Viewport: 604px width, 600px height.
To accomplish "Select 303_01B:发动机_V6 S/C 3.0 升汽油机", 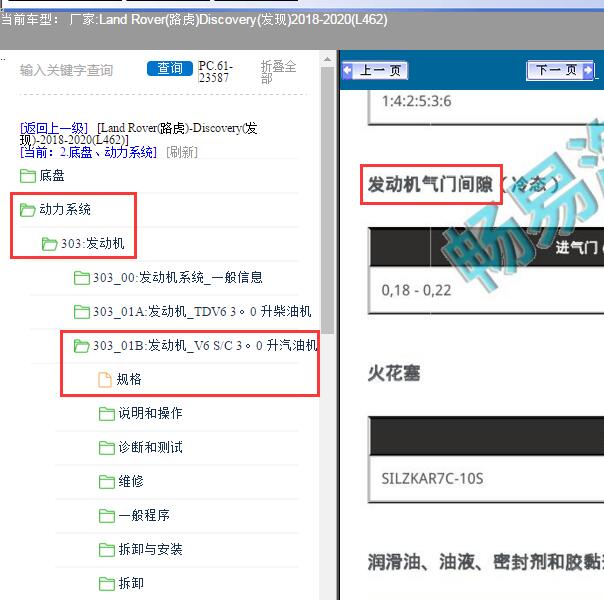I will (x=205, y=345).
